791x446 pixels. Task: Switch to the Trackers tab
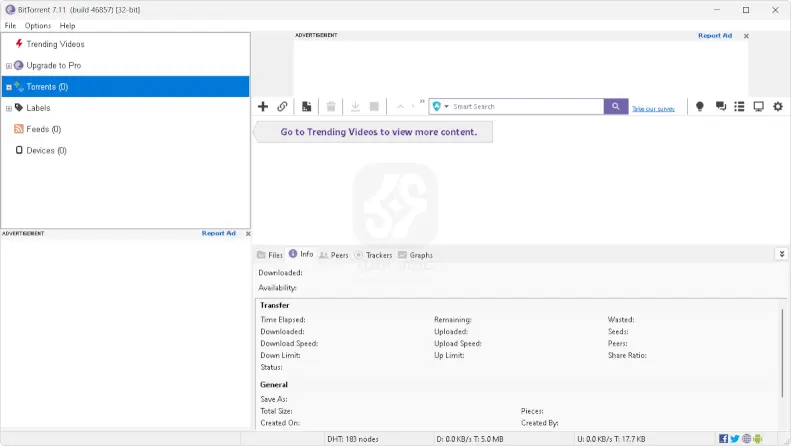click(373, 255)
